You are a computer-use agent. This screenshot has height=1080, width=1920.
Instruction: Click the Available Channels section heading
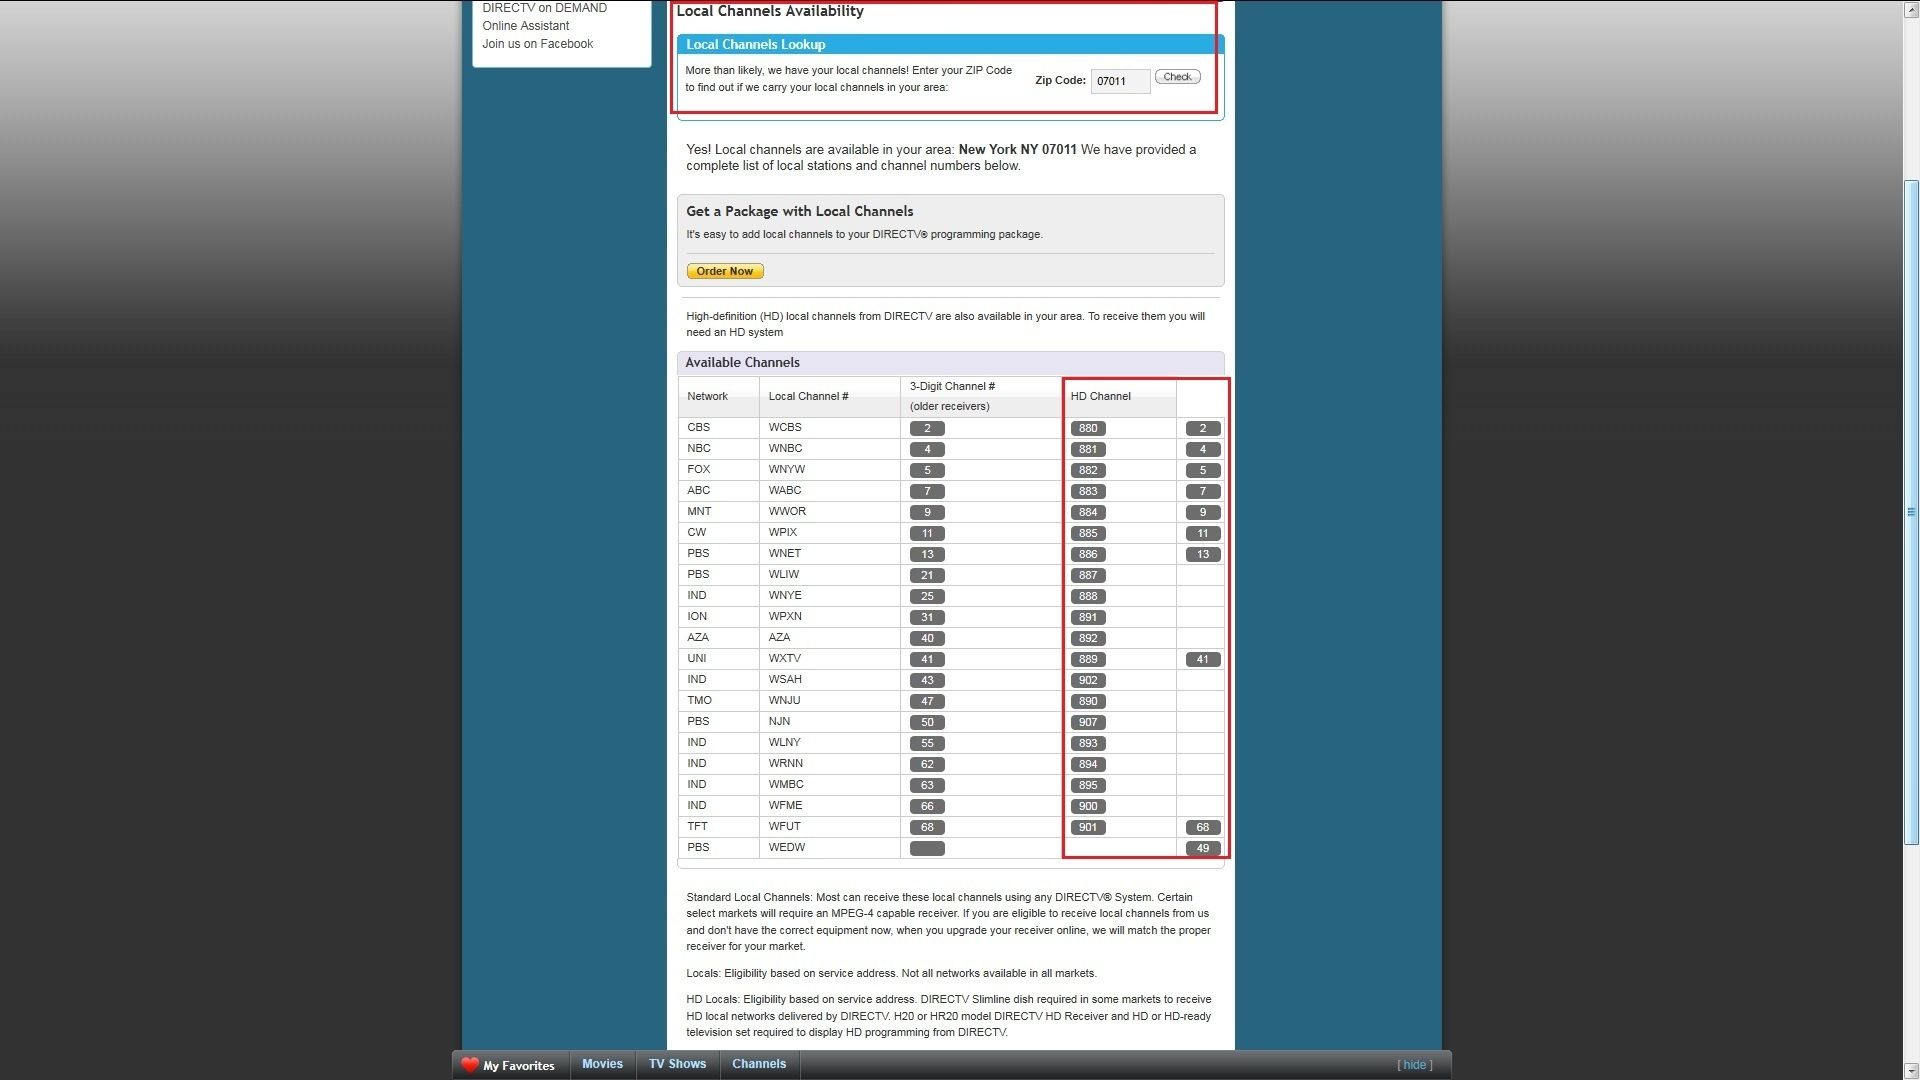pos(742,363)
